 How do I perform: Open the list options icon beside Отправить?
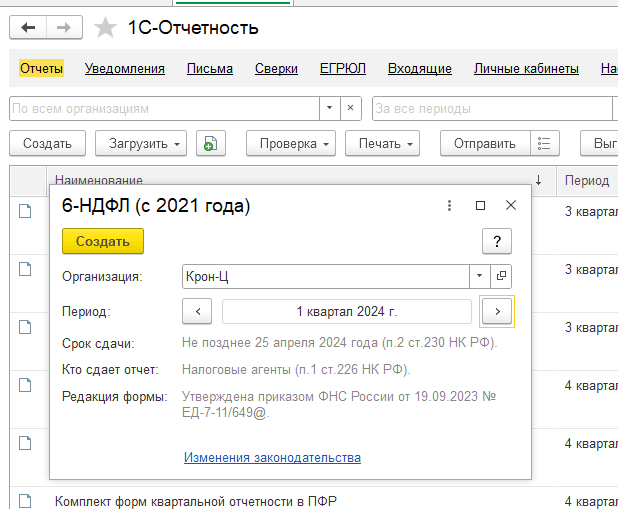tap(545, 144)
